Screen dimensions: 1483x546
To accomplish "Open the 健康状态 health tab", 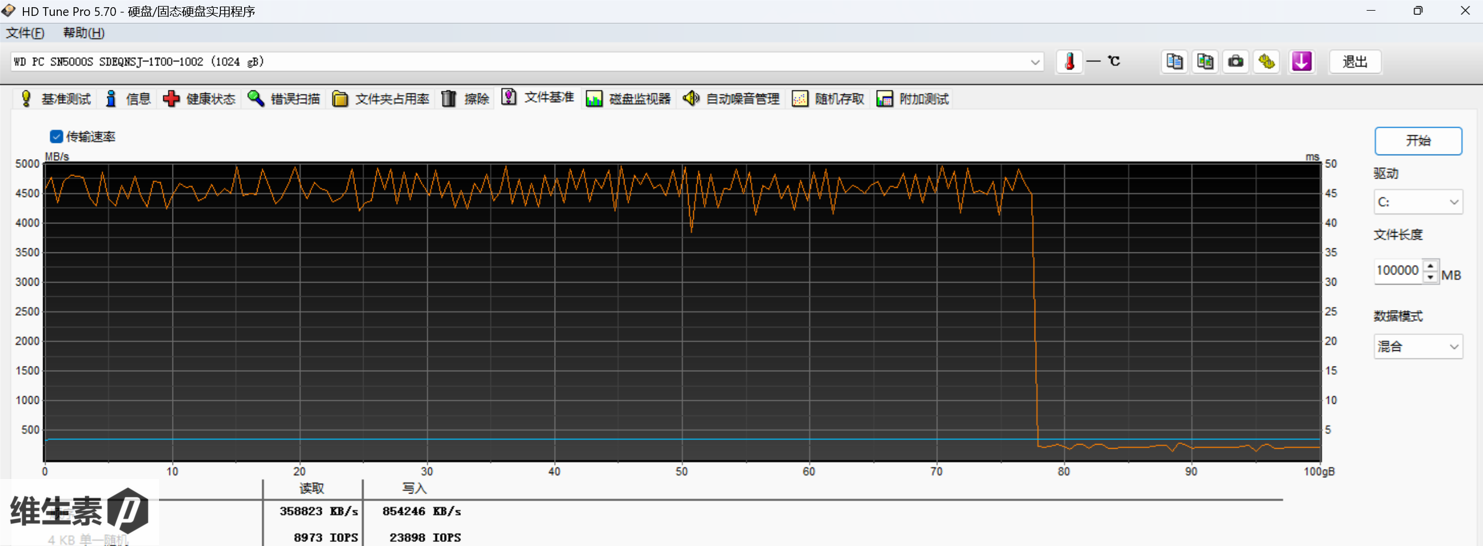I will point(199,99).
